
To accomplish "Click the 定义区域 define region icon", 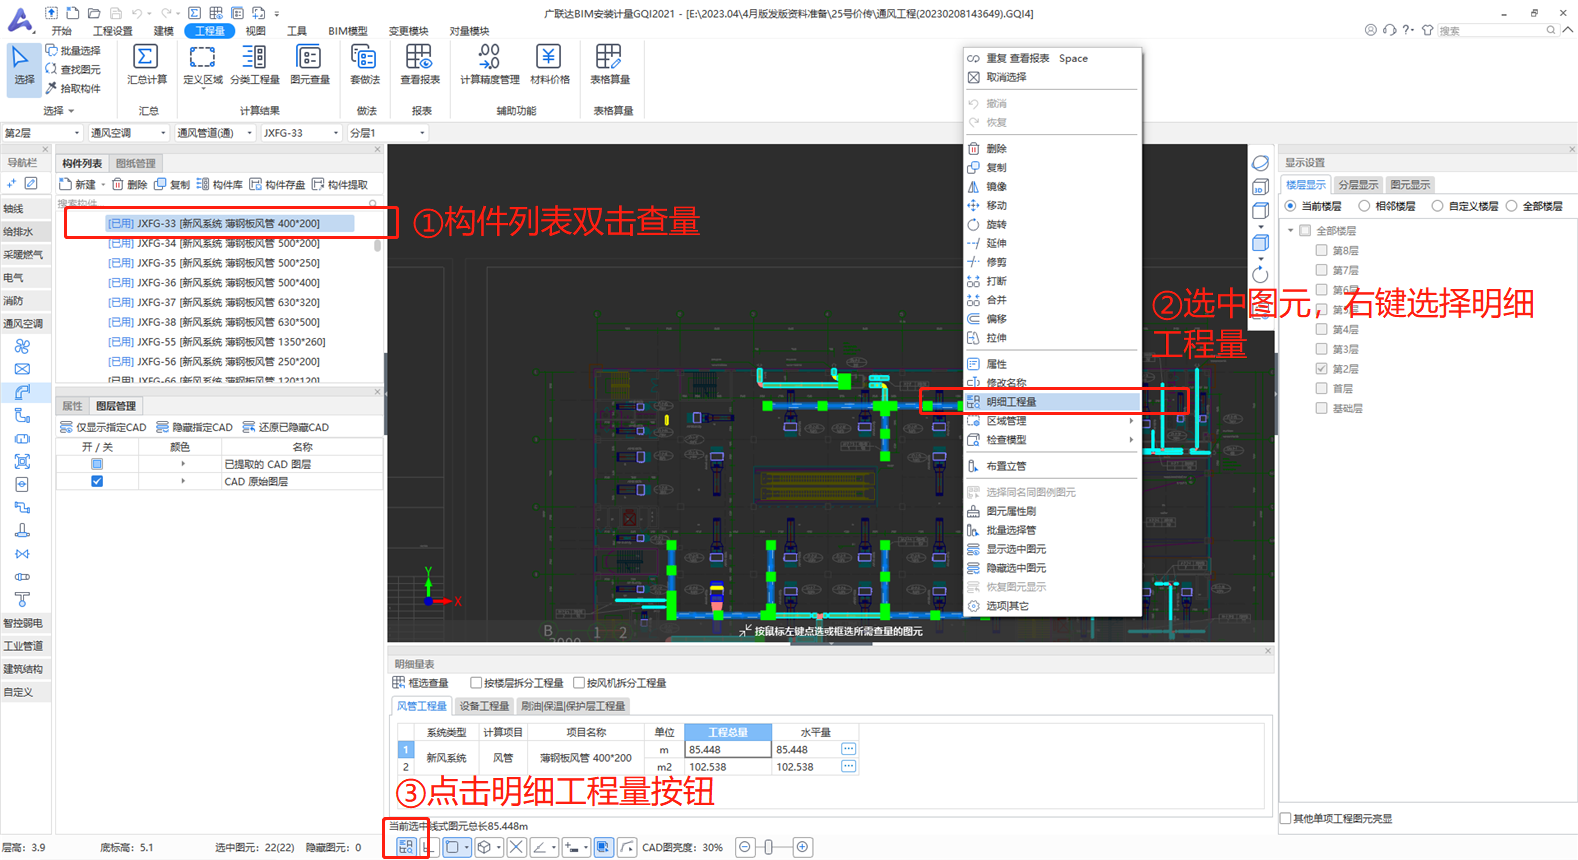I will (x=202, y=65).
